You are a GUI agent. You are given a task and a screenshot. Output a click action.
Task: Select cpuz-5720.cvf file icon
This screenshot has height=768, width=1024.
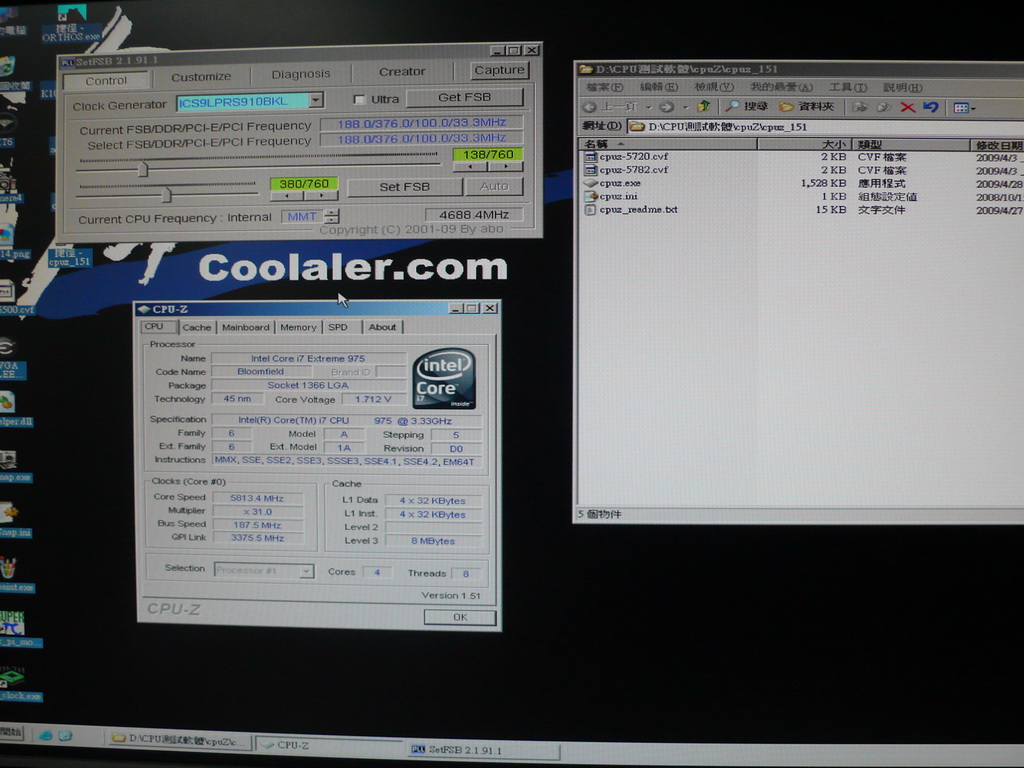(x=590, y=157)
